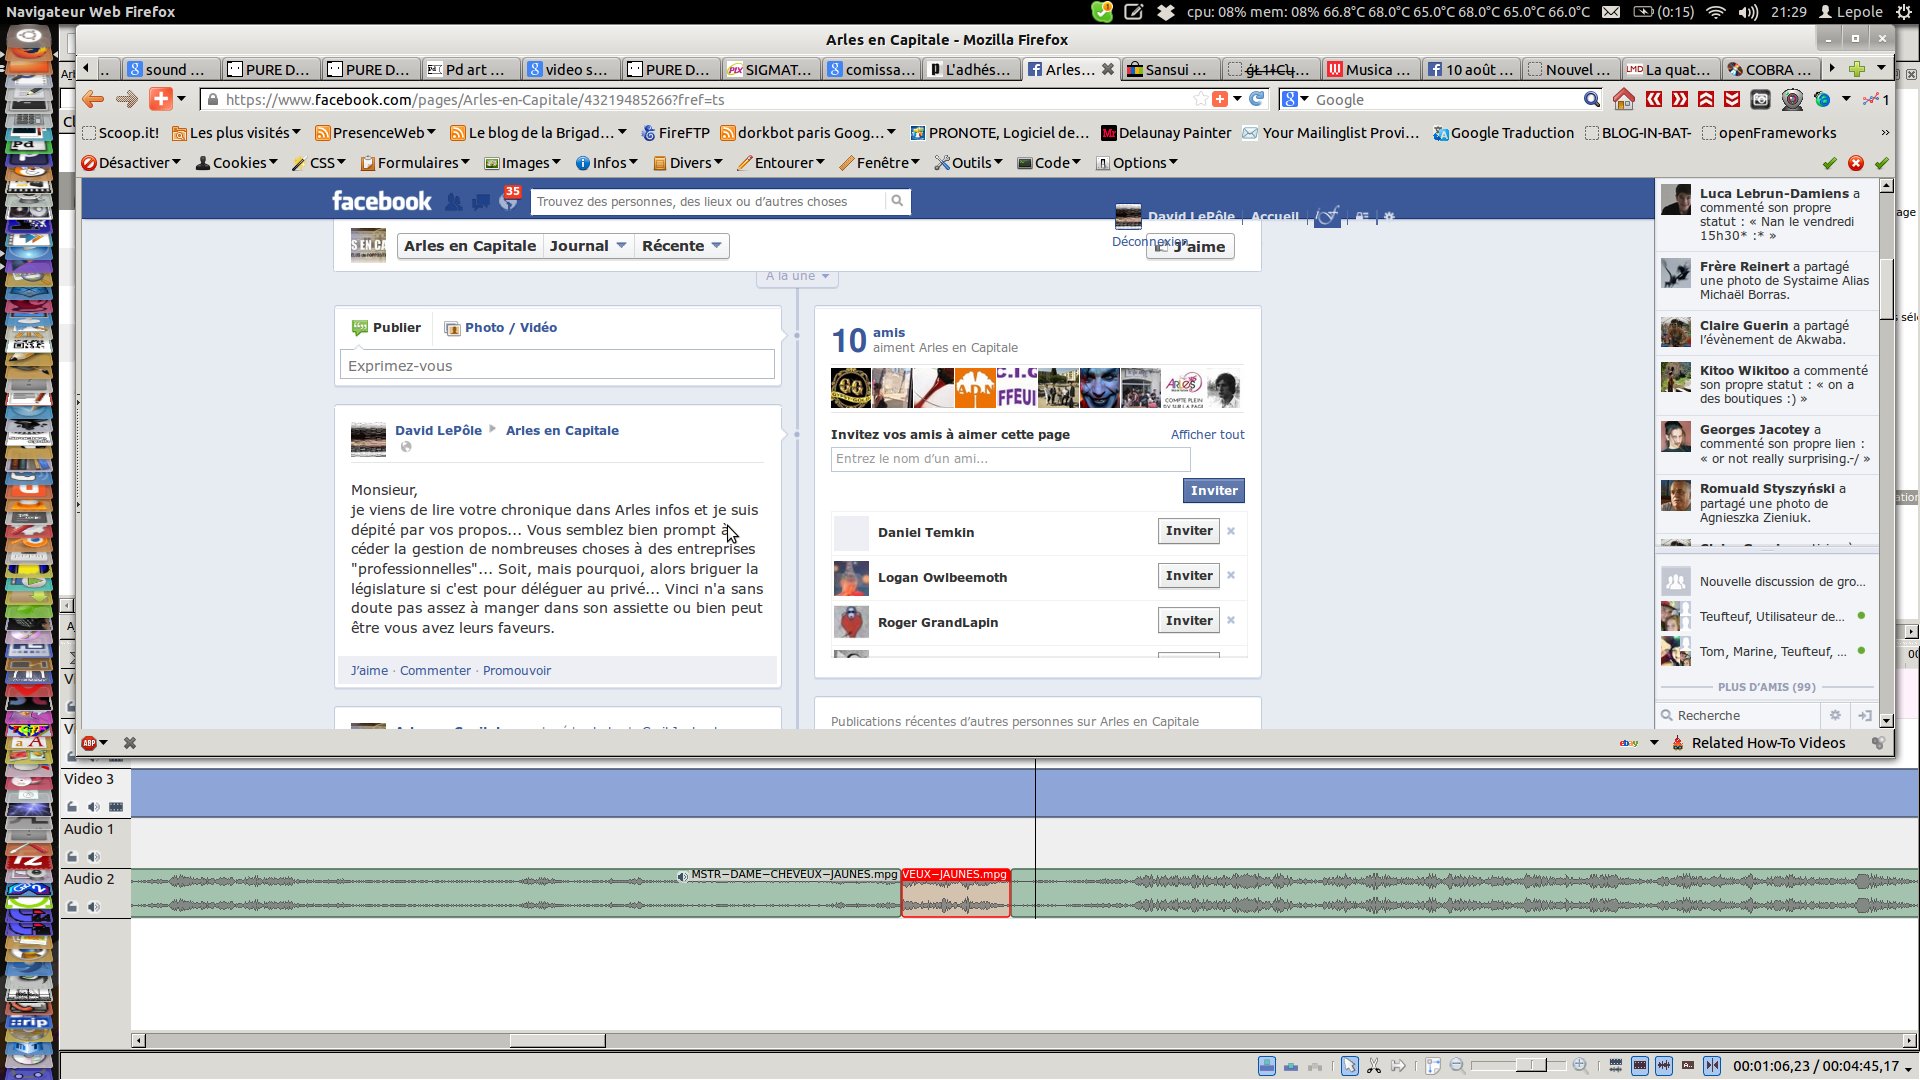The image size is (1920, 1080).
Task: Activate the selection arrow tool
Action: tap(1349, 1066)
